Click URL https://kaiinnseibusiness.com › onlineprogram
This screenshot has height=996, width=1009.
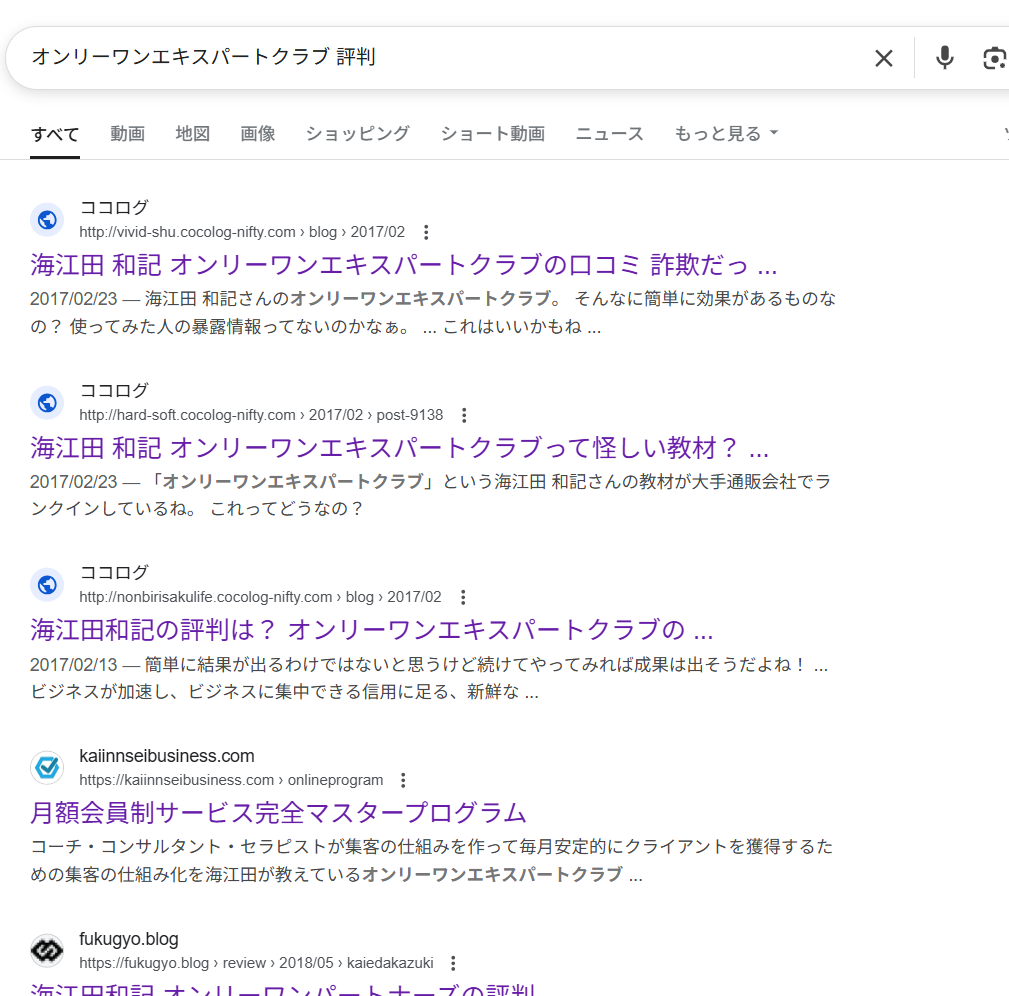(x=231, y=780)
